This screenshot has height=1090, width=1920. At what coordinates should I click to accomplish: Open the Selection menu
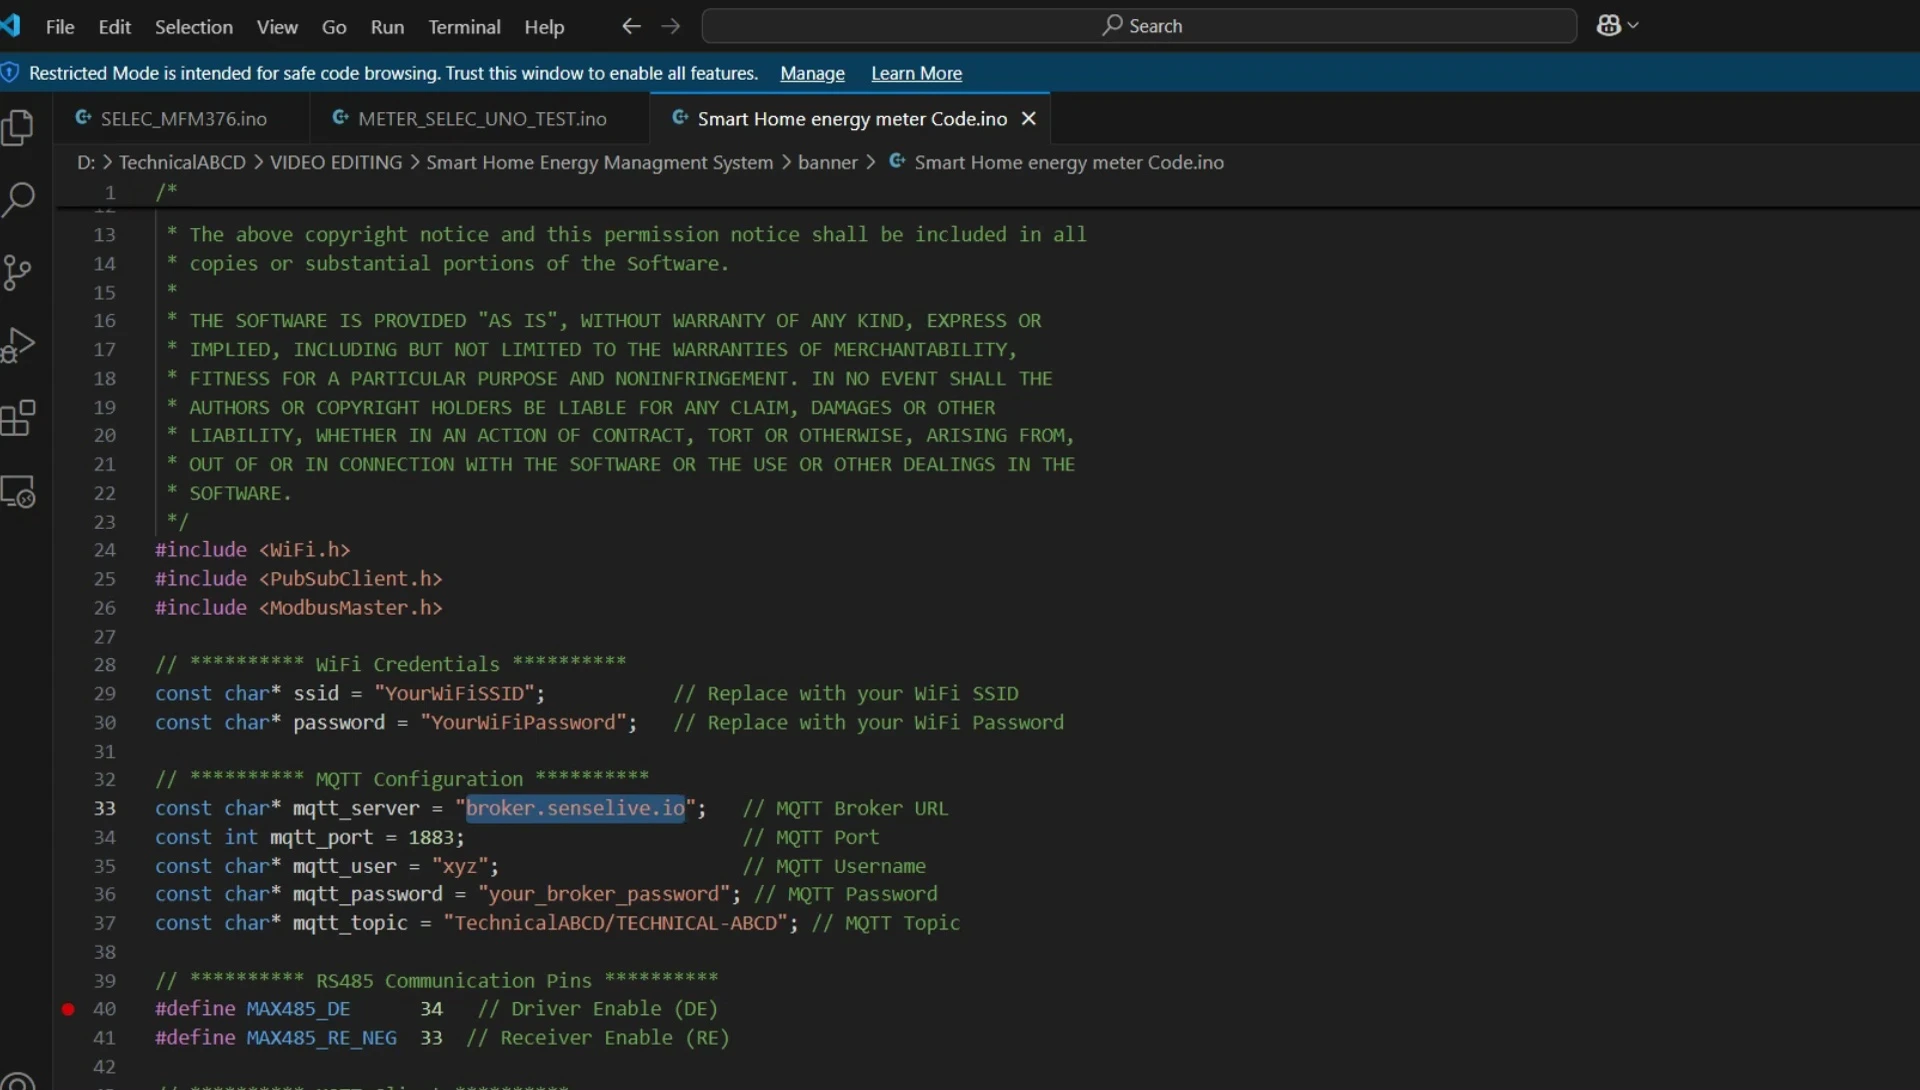click(x=194, y=27)
